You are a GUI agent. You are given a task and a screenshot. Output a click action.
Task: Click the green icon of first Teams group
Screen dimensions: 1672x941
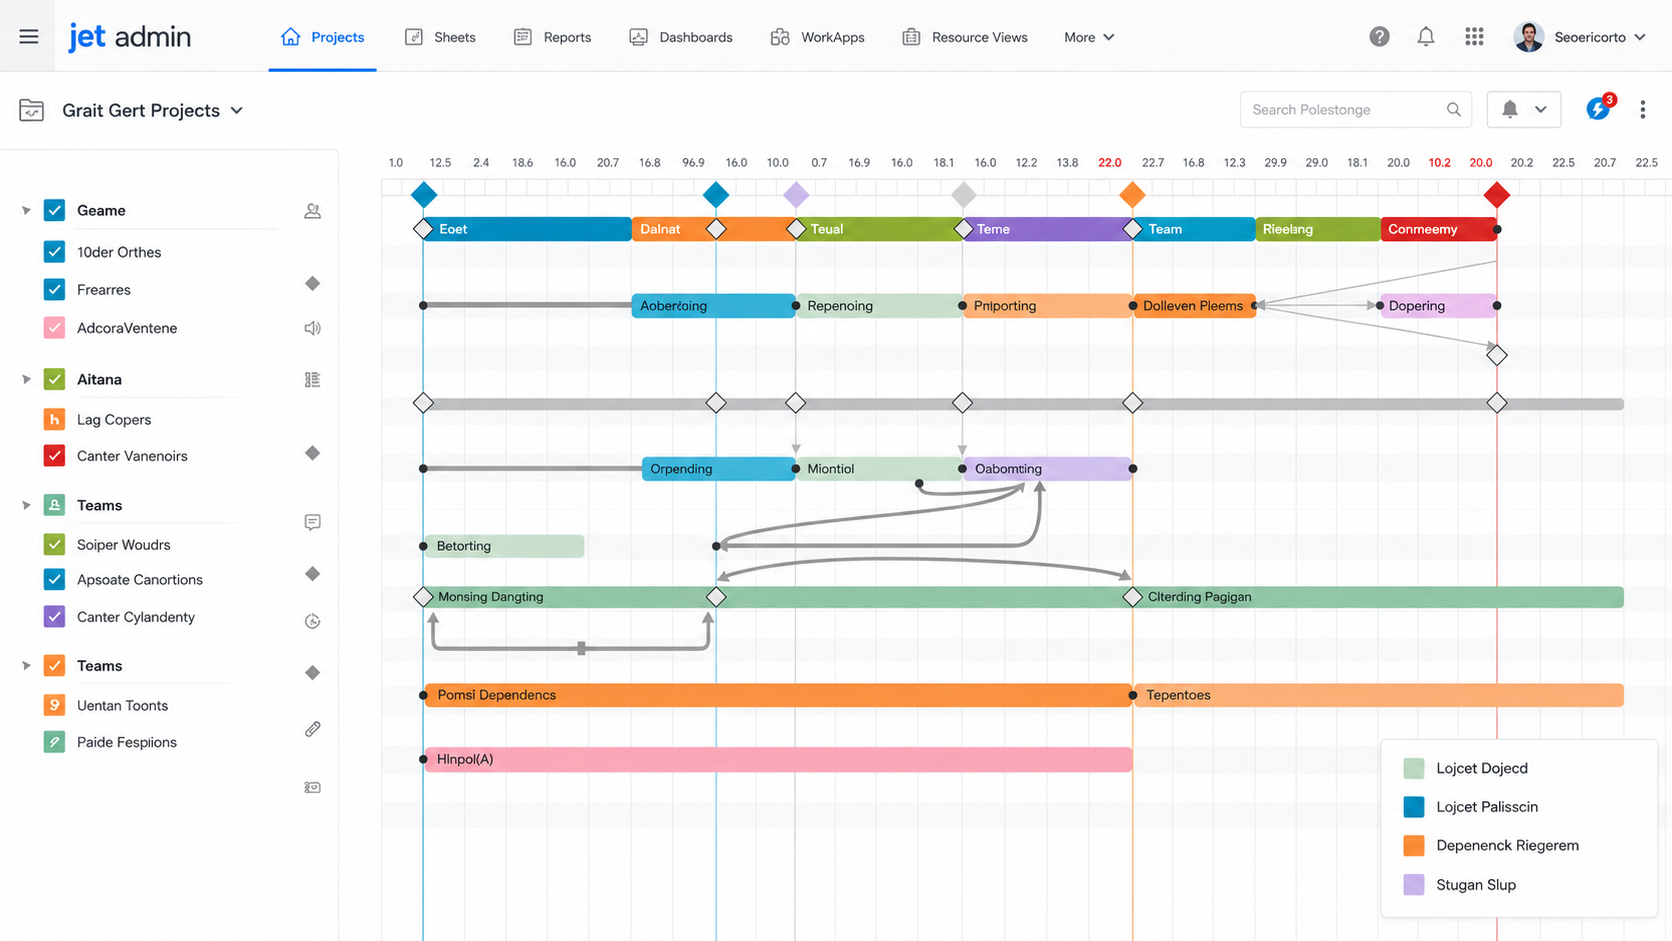coord(55,505)
